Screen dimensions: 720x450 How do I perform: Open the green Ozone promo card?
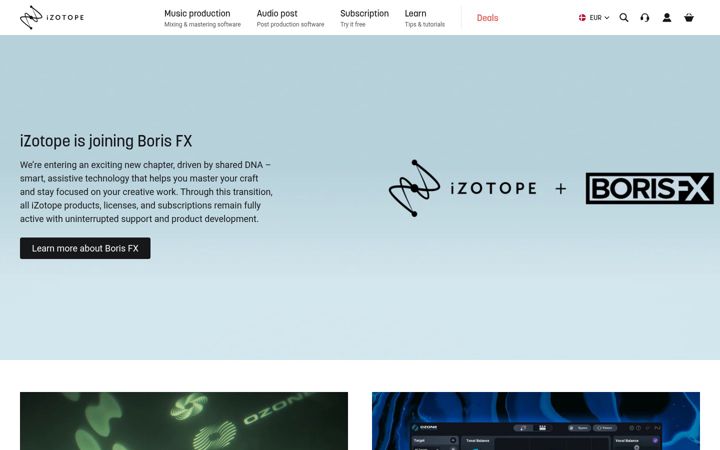(x=184, y=421)
